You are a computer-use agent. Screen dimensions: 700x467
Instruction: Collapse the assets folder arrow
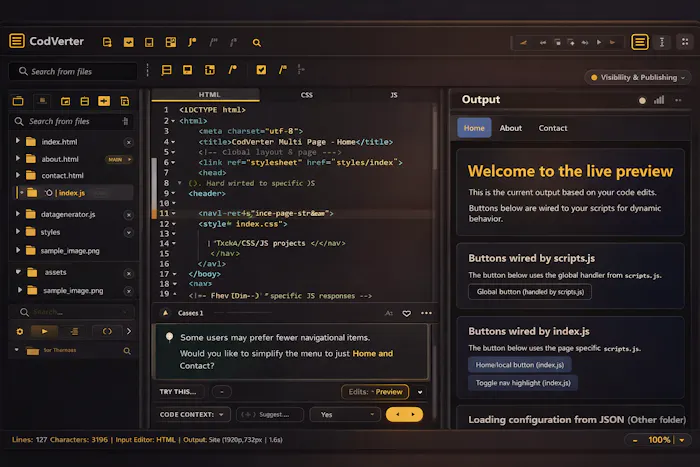click(18, 271)
